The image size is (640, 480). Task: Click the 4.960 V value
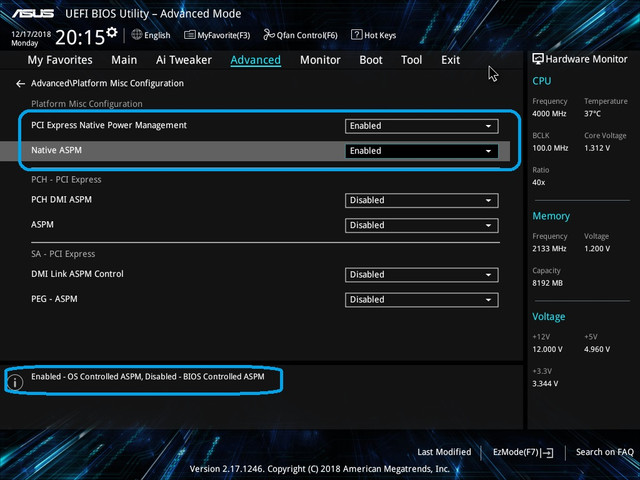click(597, 349)
